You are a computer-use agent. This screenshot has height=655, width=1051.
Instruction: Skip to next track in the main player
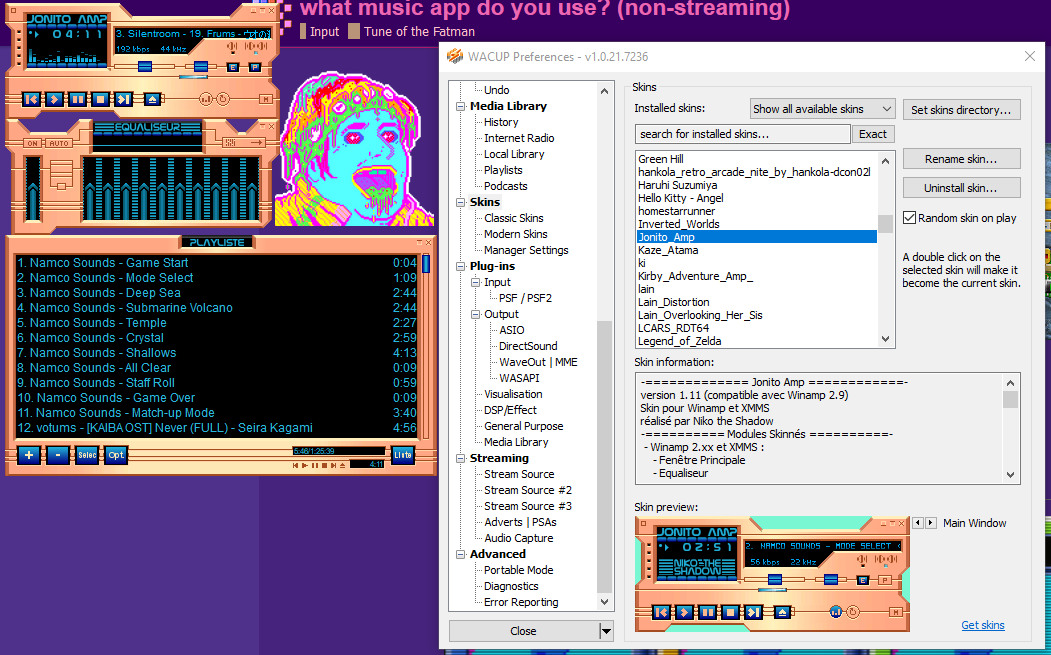click(x=123, y=99)
